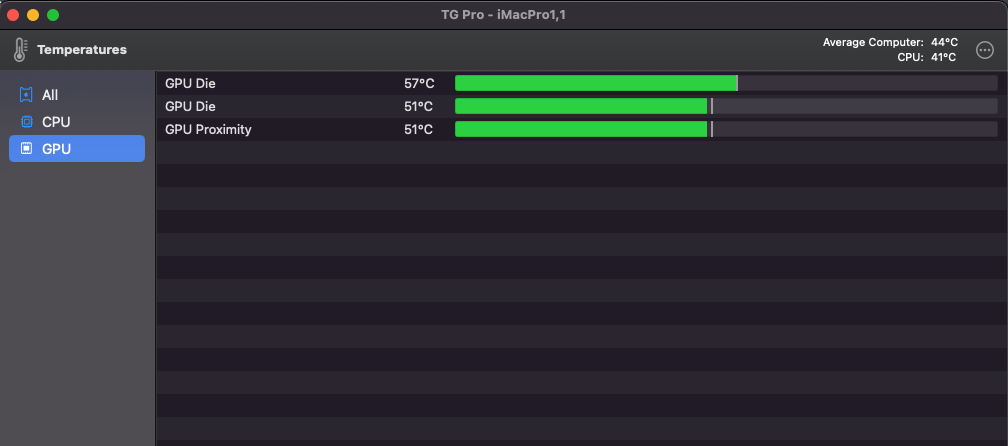Select the All sensors sidebar icon

(x=26, y=95)
